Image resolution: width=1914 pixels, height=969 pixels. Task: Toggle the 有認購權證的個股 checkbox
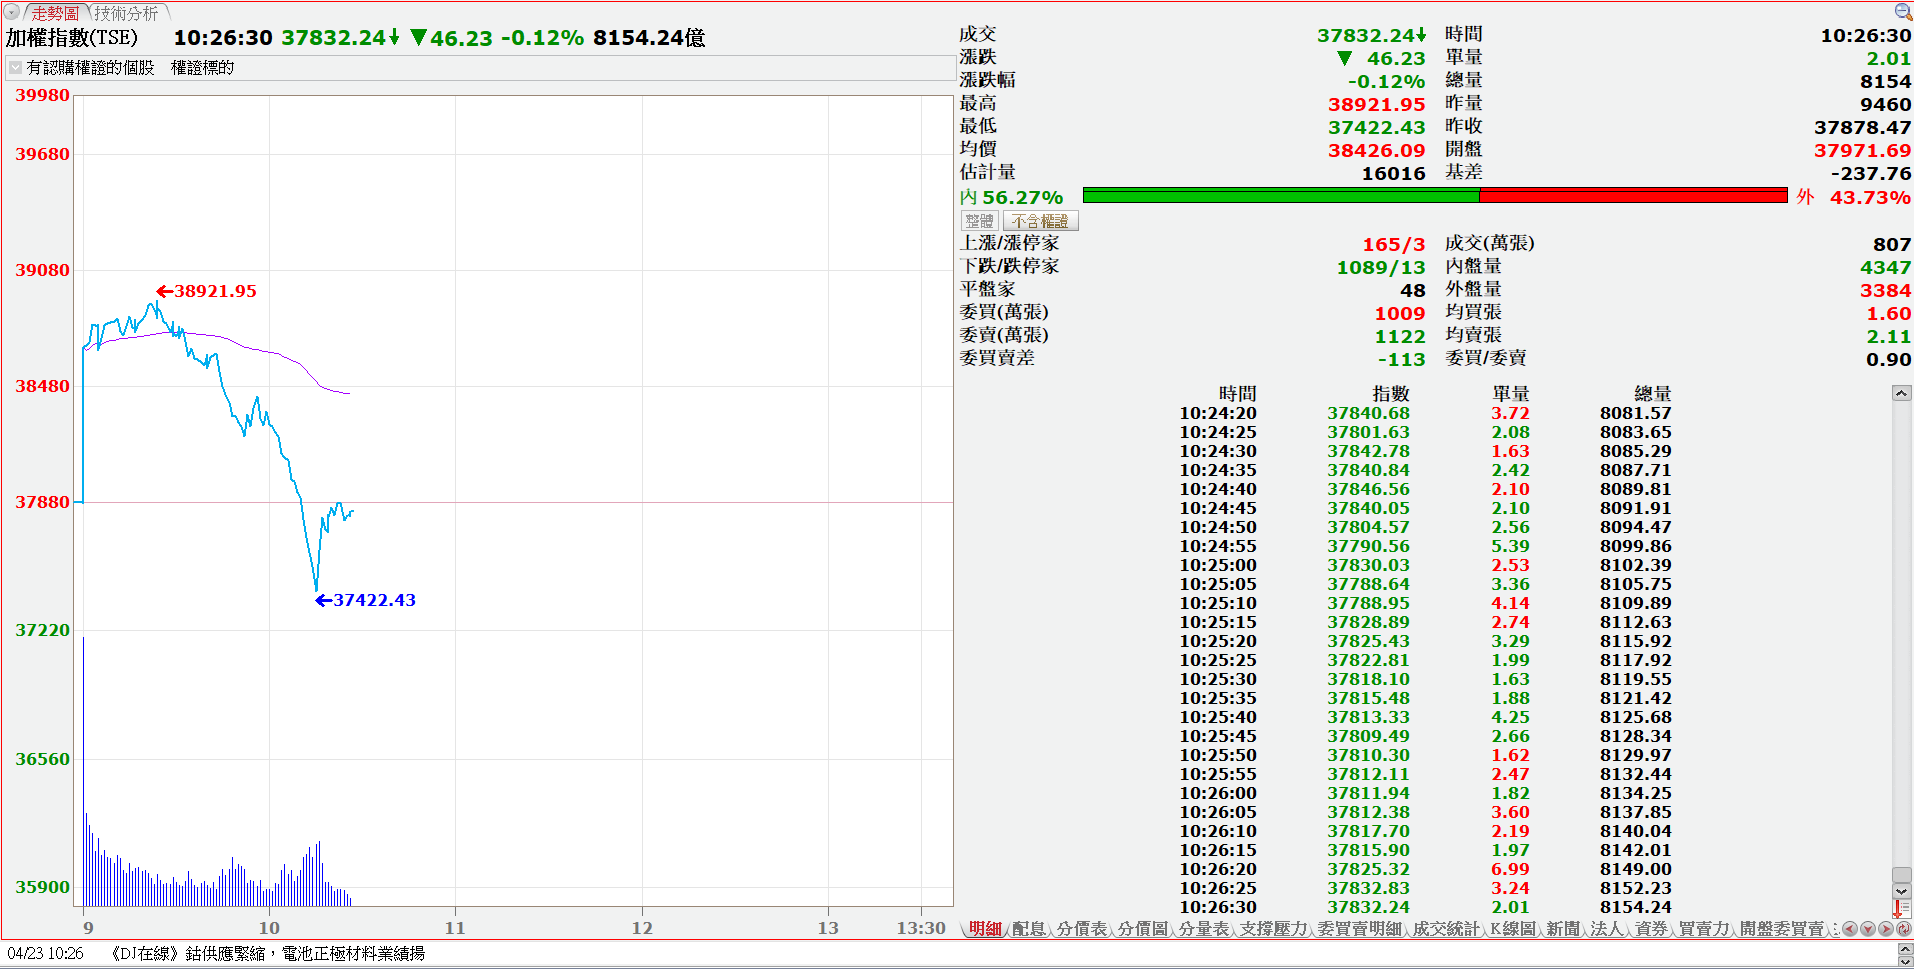click(x=16, y=68)
